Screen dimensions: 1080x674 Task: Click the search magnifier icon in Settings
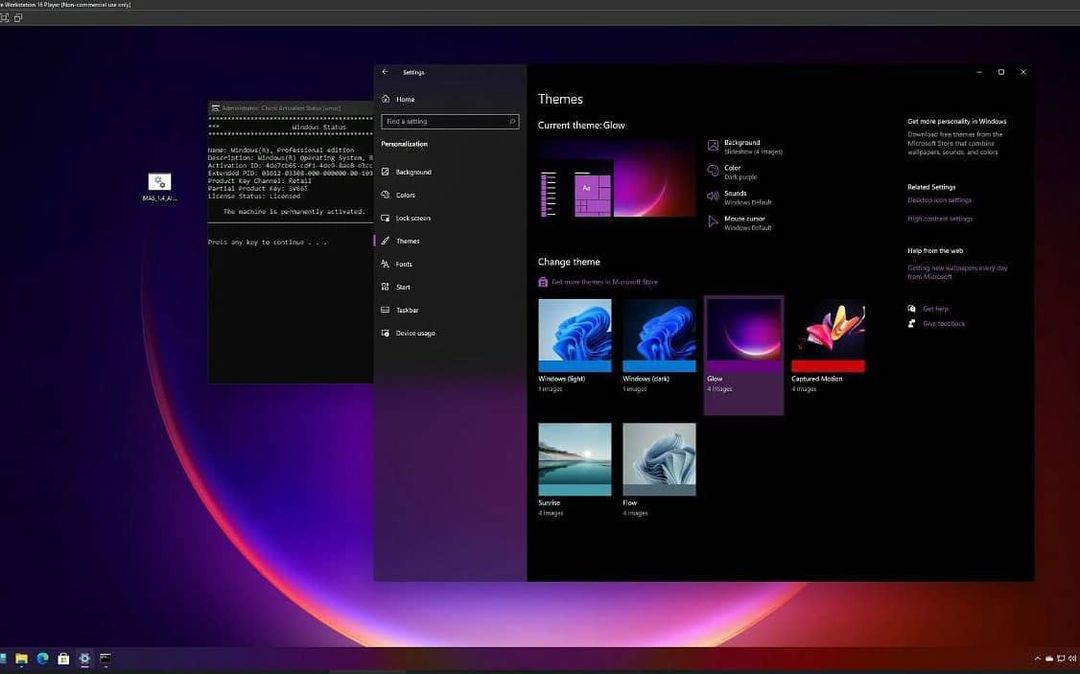[x=512, y=122]
